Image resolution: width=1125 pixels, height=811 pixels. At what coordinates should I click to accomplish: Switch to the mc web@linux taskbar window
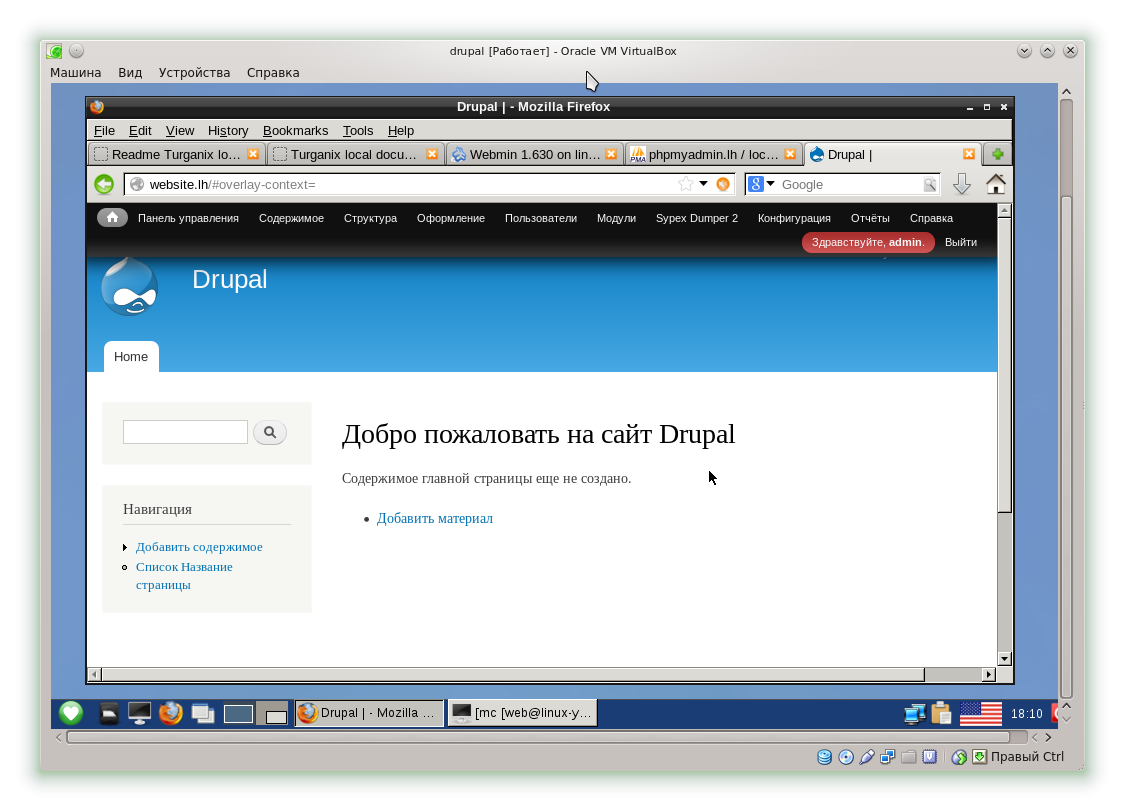click(x=523, y=713)
